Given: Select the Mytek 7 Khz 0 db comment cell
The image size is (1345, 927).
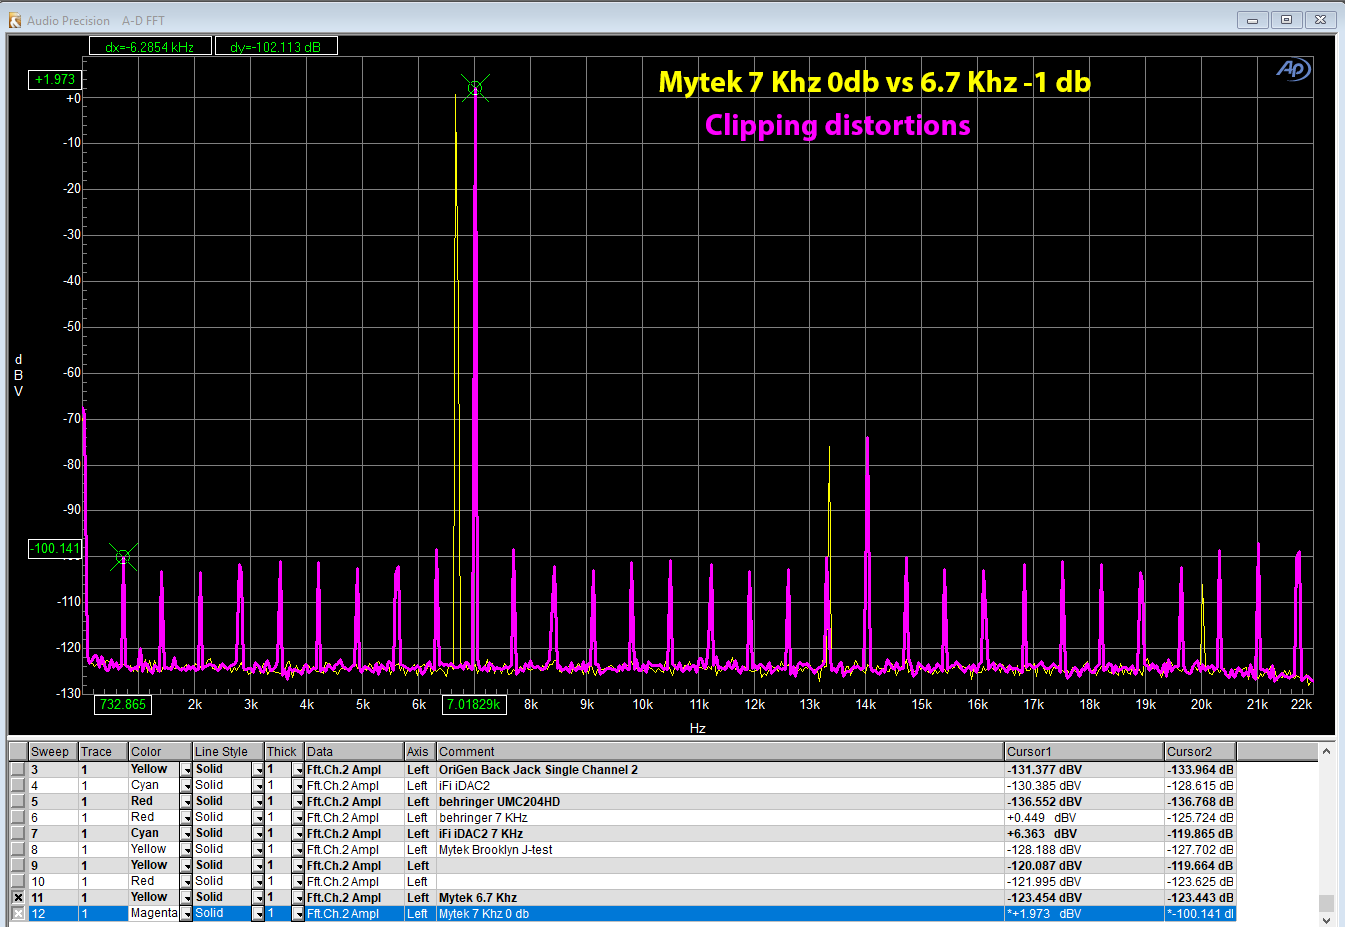Looking at the screenshot, I should coord(720,914).
